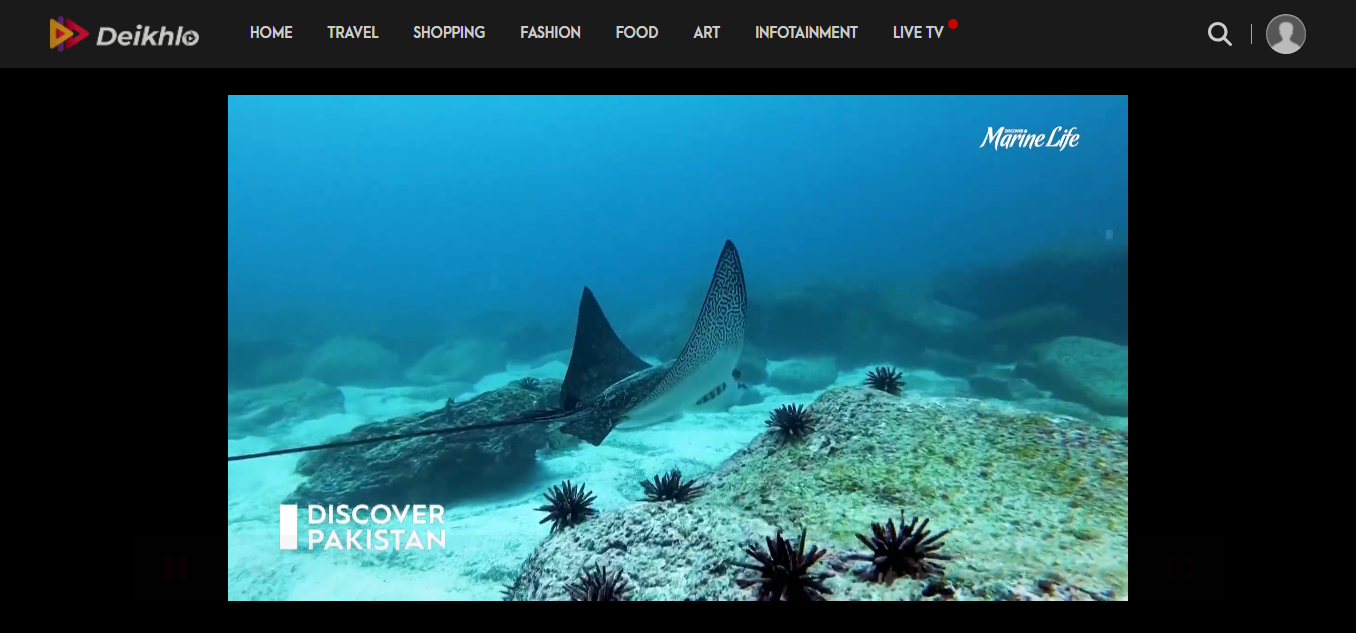Screen dimensions: 1356x633
Task: Open the TRAVEL menu item
Action: click(x=353, y=33)
